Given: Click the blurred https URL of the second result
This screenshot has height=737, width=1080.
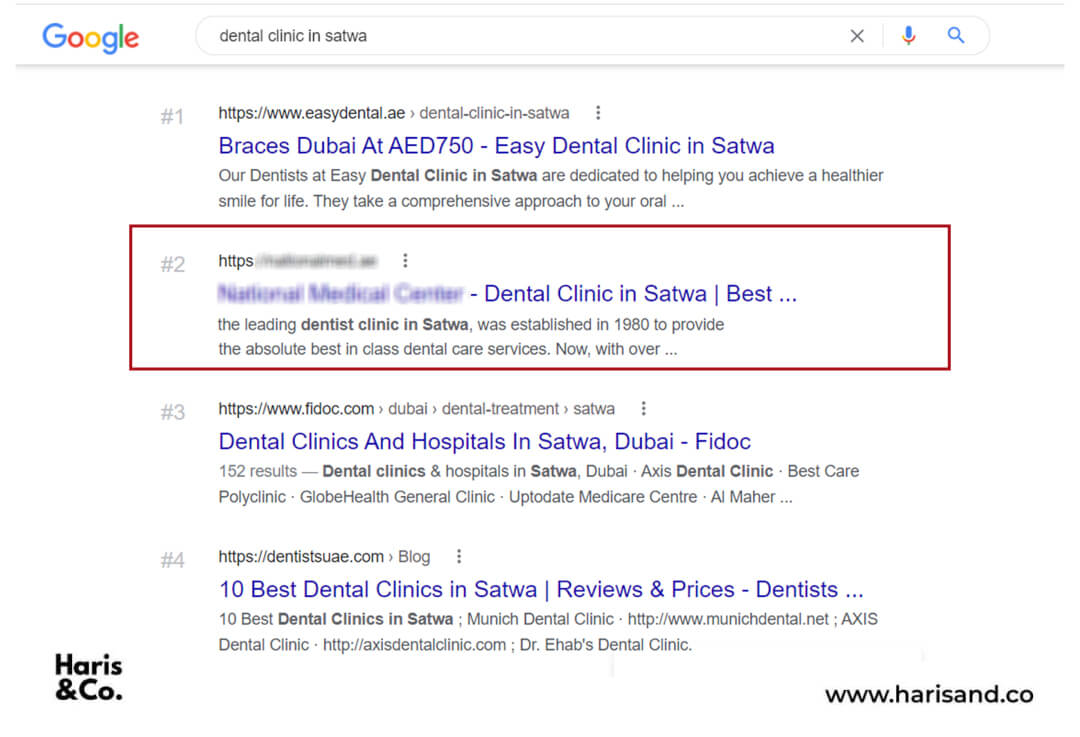Looking at the screenshot, I should 298,261.
